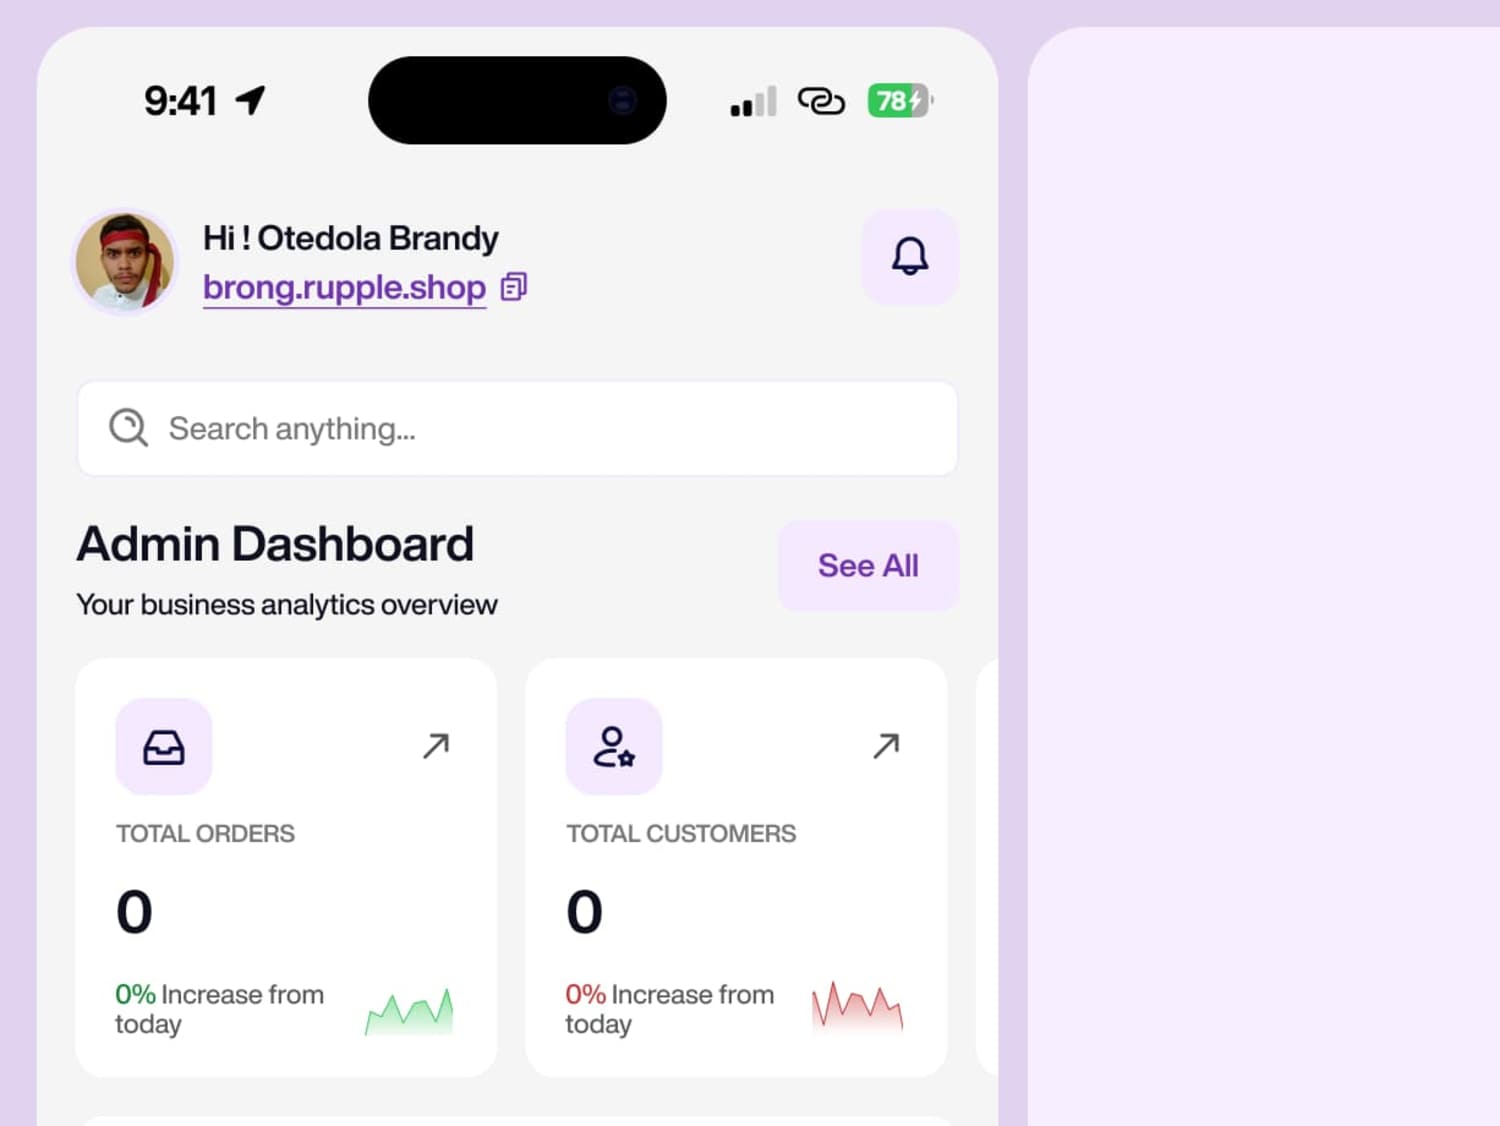Select 'Your business analytics overview' text

[x=287, y=605]
